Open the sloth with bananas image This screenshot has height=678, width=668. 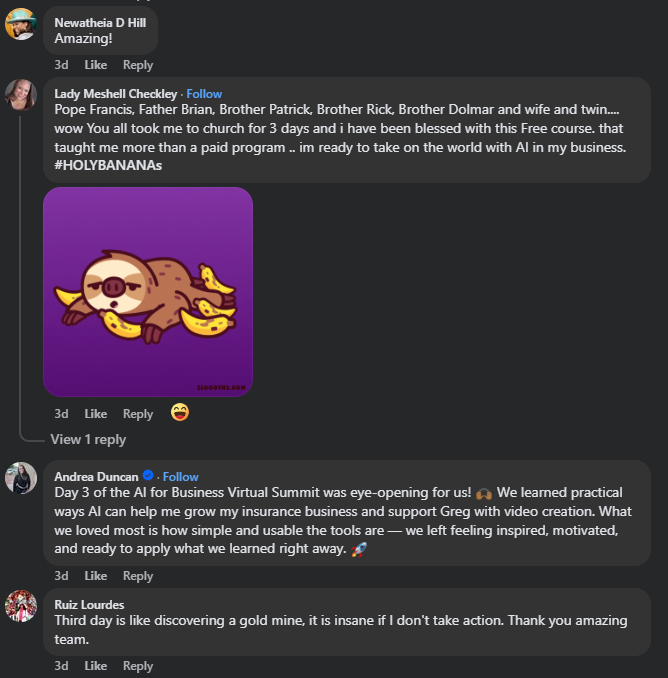[x=148, y=292]
